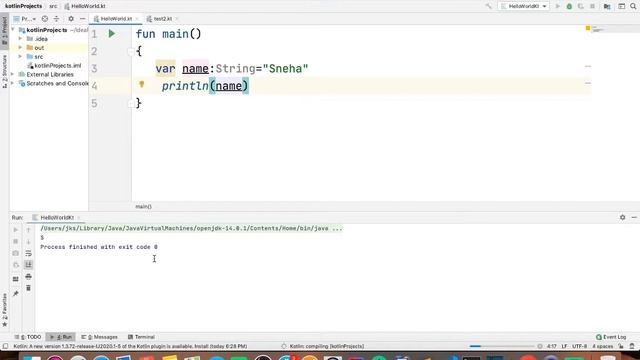The height and width of the screenshot is (360, 640).
Task: Expand Scratches and Consoles node
Action: [13, 84]
